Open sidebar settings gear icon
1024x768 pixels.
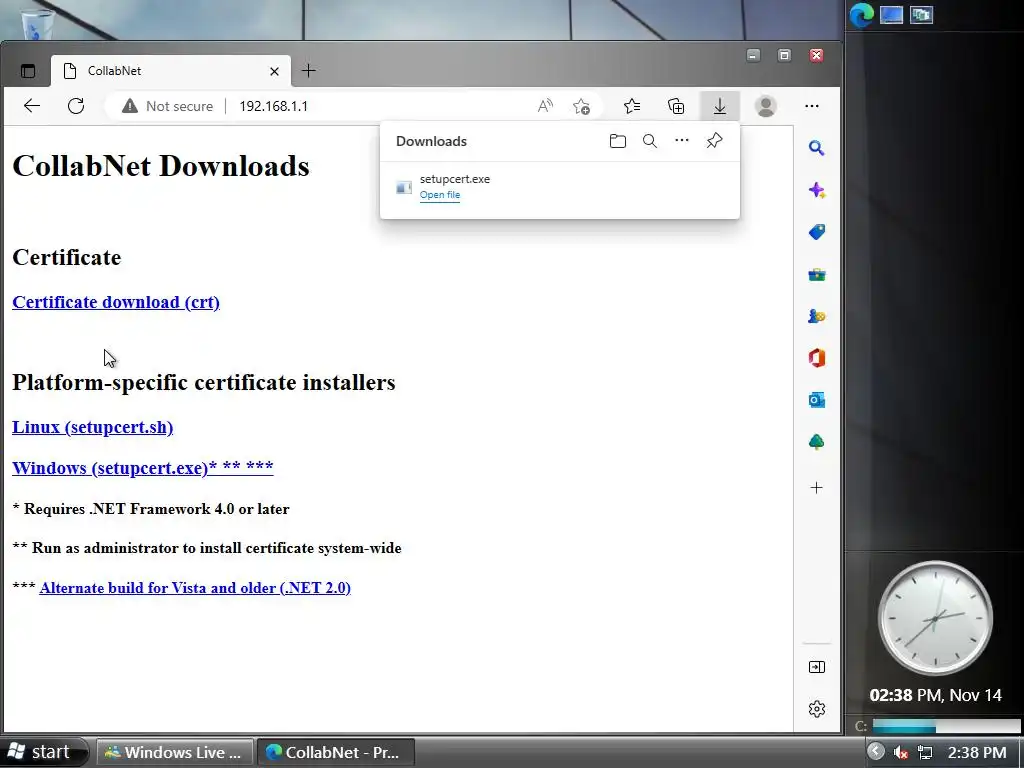(816, 709)
